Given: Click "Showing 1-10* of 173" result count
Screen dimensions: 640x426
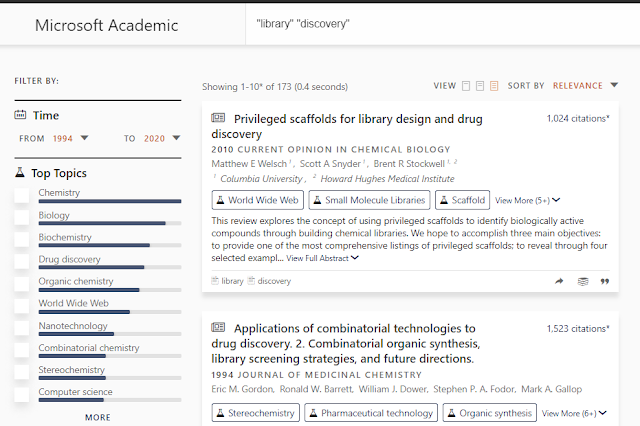Looking at the screenshot, I should click(x=275, y=87).
